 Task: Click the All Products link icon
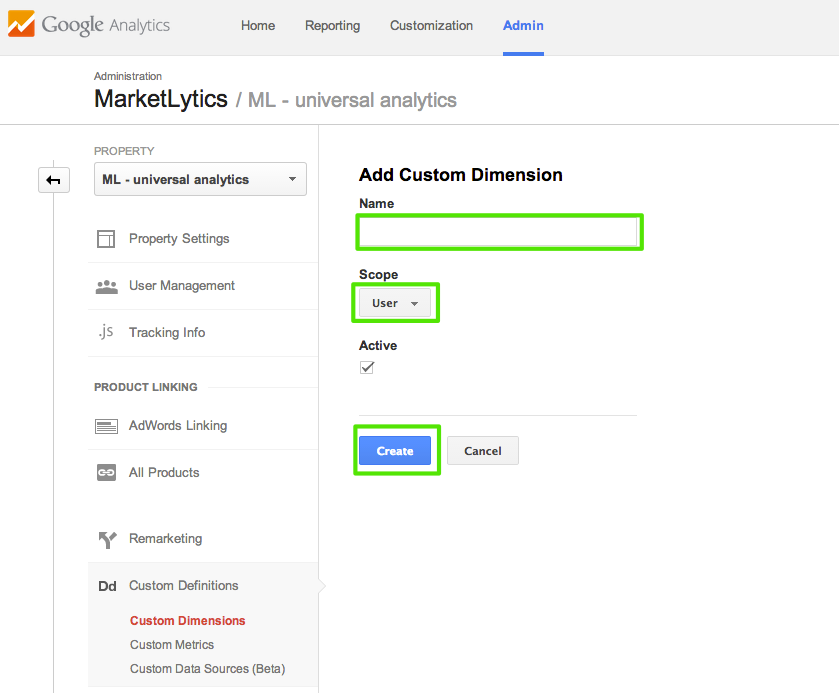106,473
